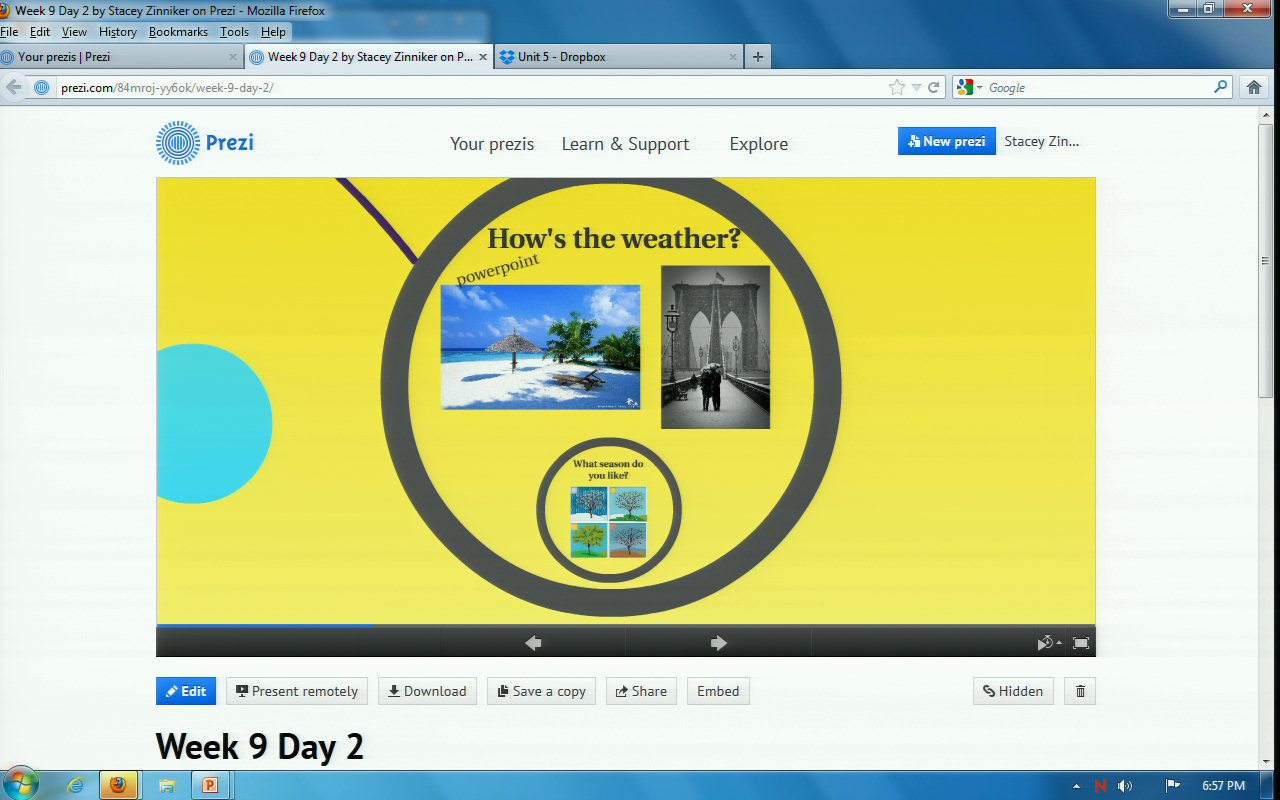Open search engine selector dropdown
Viewport: 1280px width, 800px height.
tap(969, 88)
